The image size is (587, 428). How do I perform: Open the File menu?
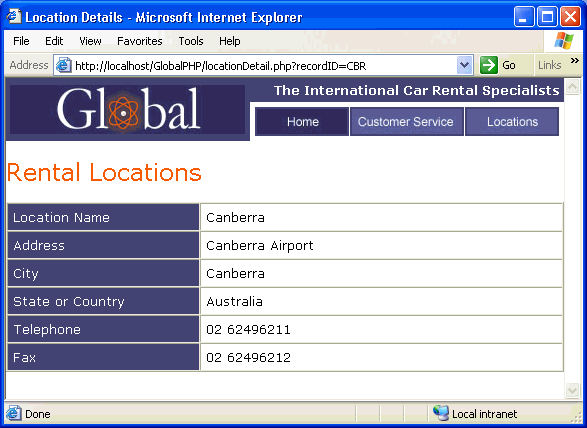(21, 41)
